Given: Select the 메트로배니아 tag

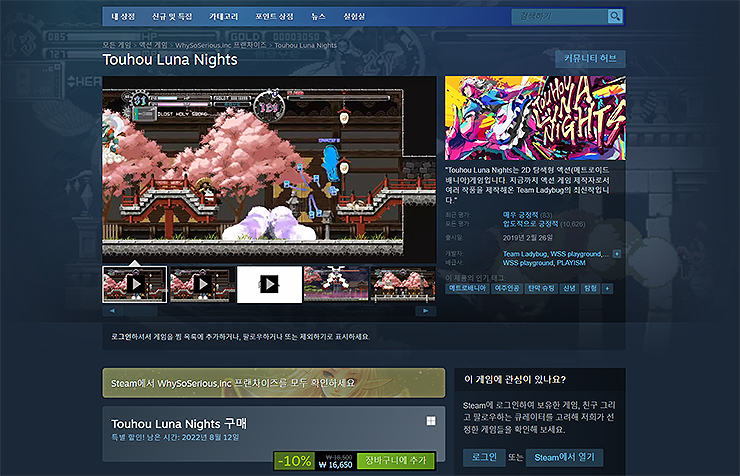Looking at the screenshot, I should (x=467, y=288).
